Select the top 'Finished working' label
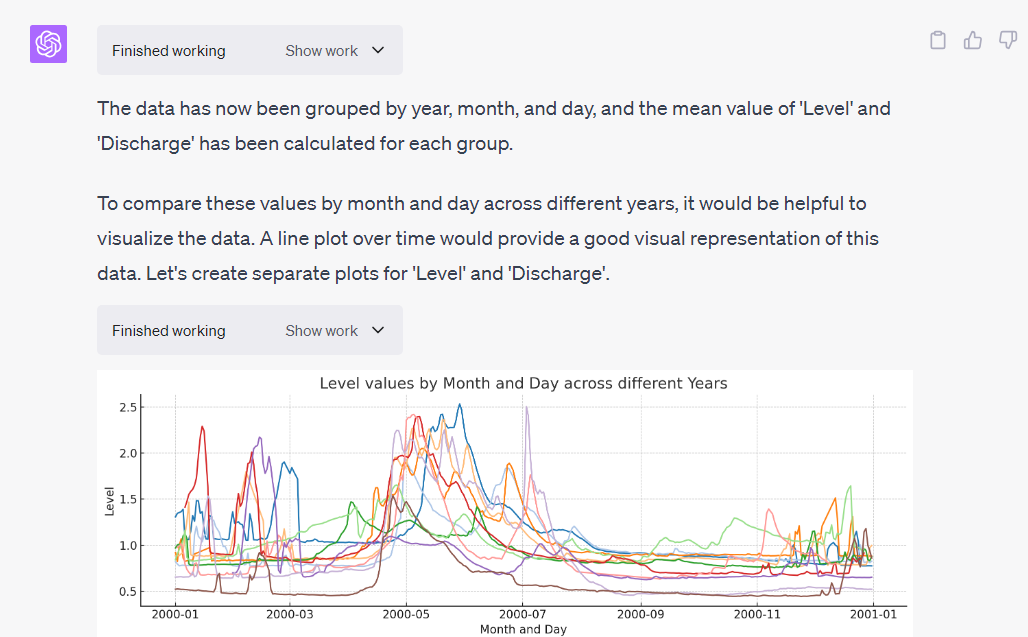Screen dimensions: 1028x637 pyautogui.click(x=168, y=50)
